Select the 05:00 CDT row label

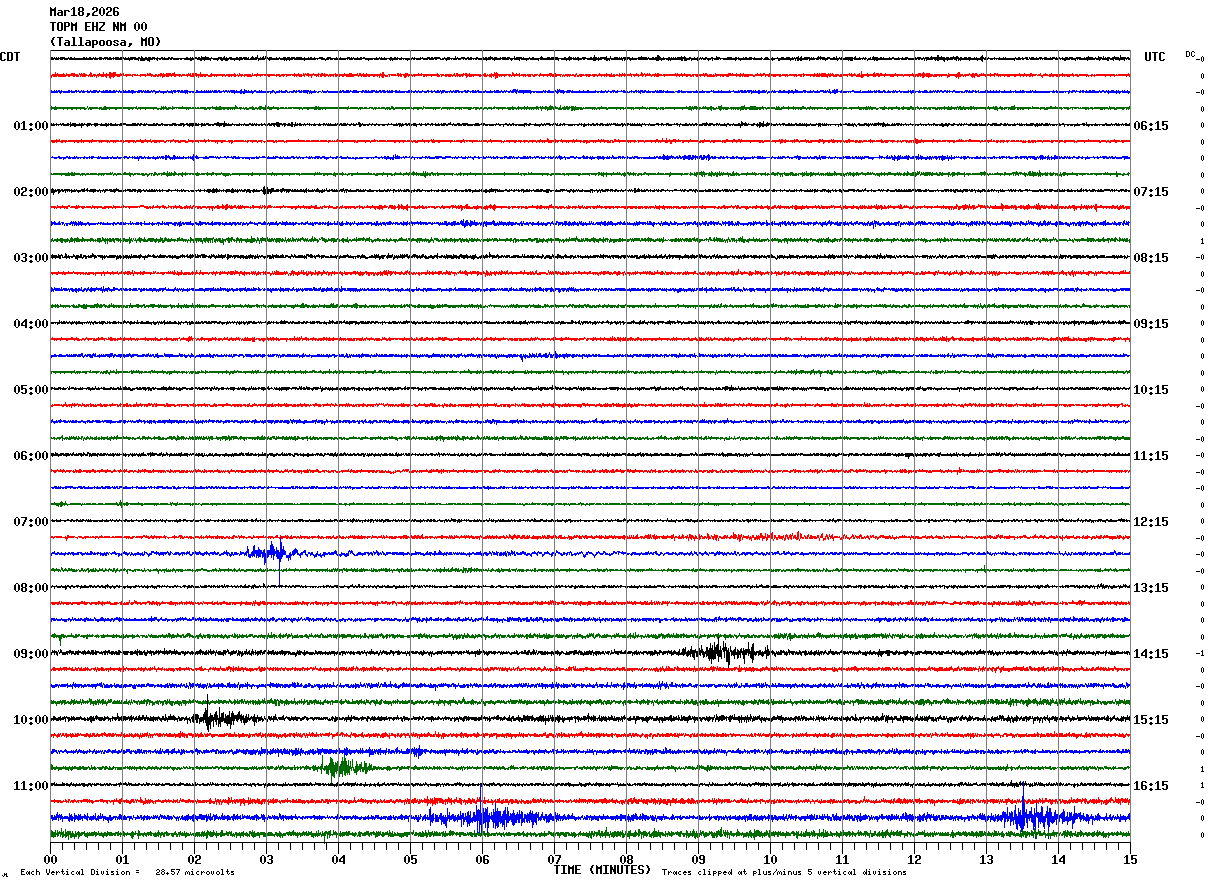pos(31,390)
